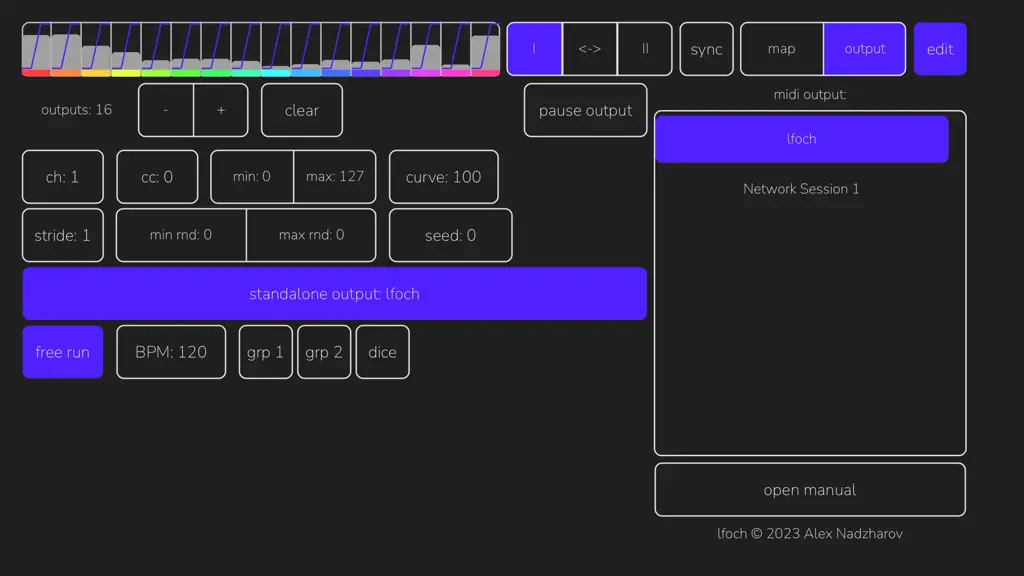Increase outputs with the plus button
Viewport: 1024px width, 576px height.
point(221,110)
